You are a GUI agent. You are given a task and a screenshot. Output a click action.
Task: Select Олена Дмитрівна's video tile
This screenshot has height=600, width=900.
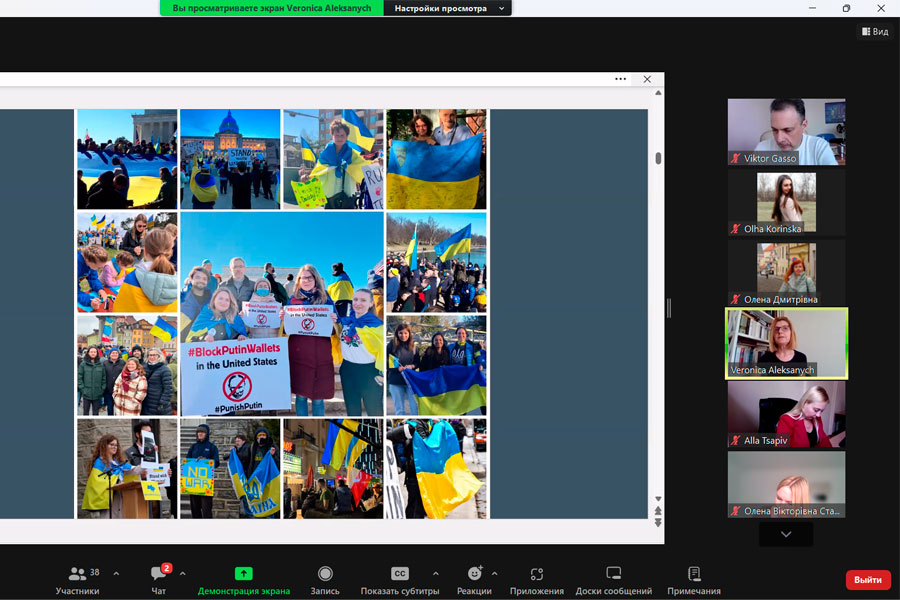(786, 273)
